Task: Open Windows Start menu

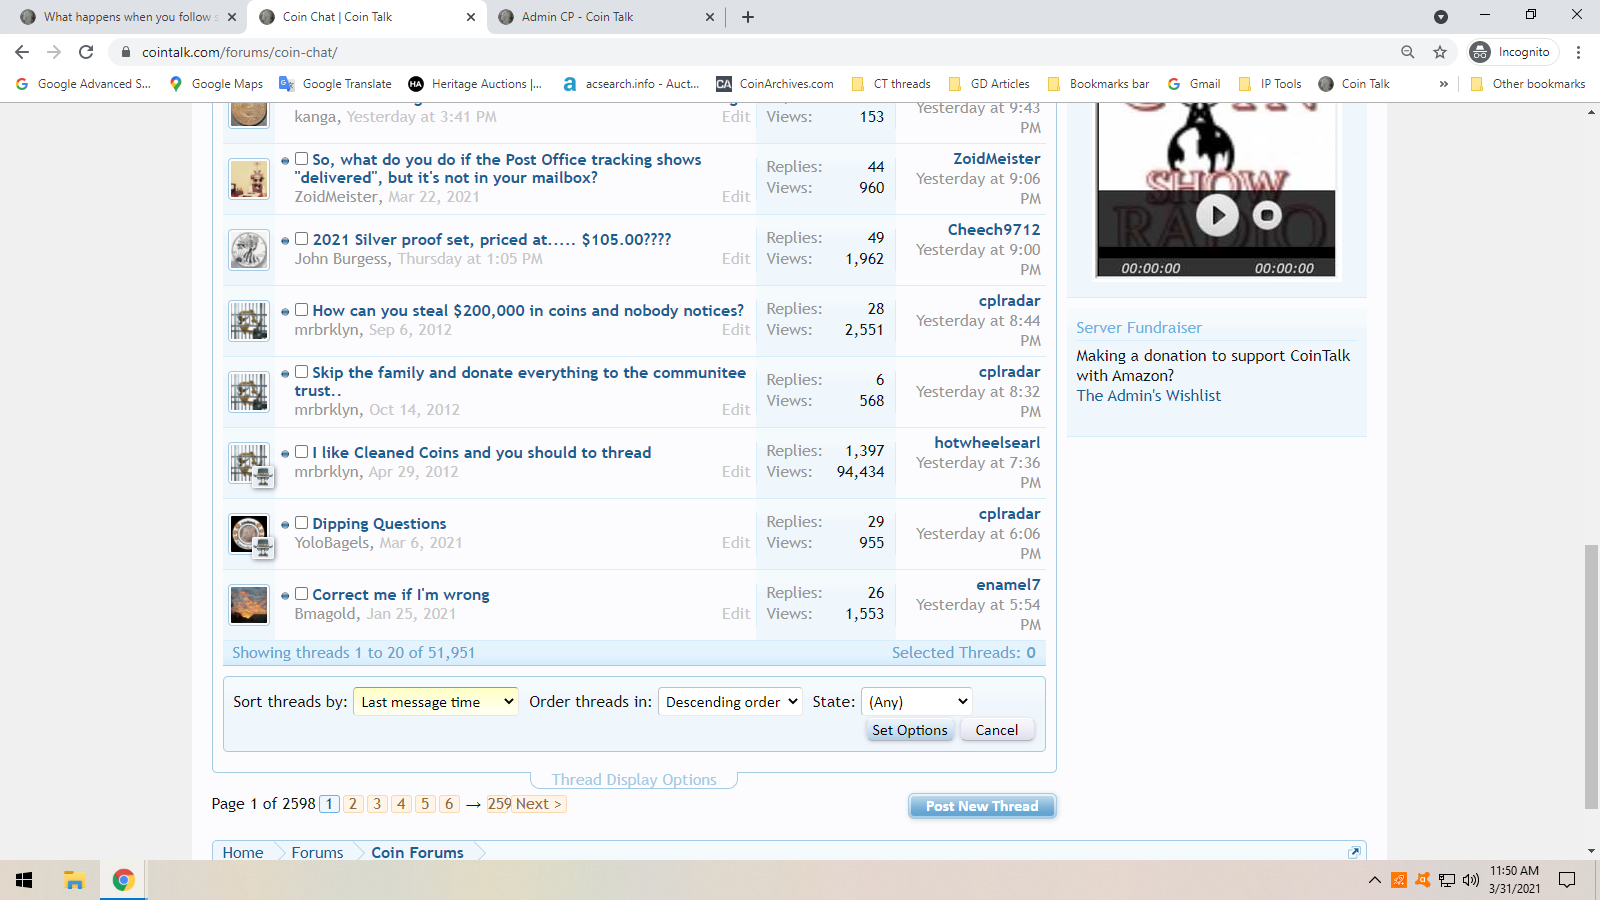Action: (x=24, y=880)
